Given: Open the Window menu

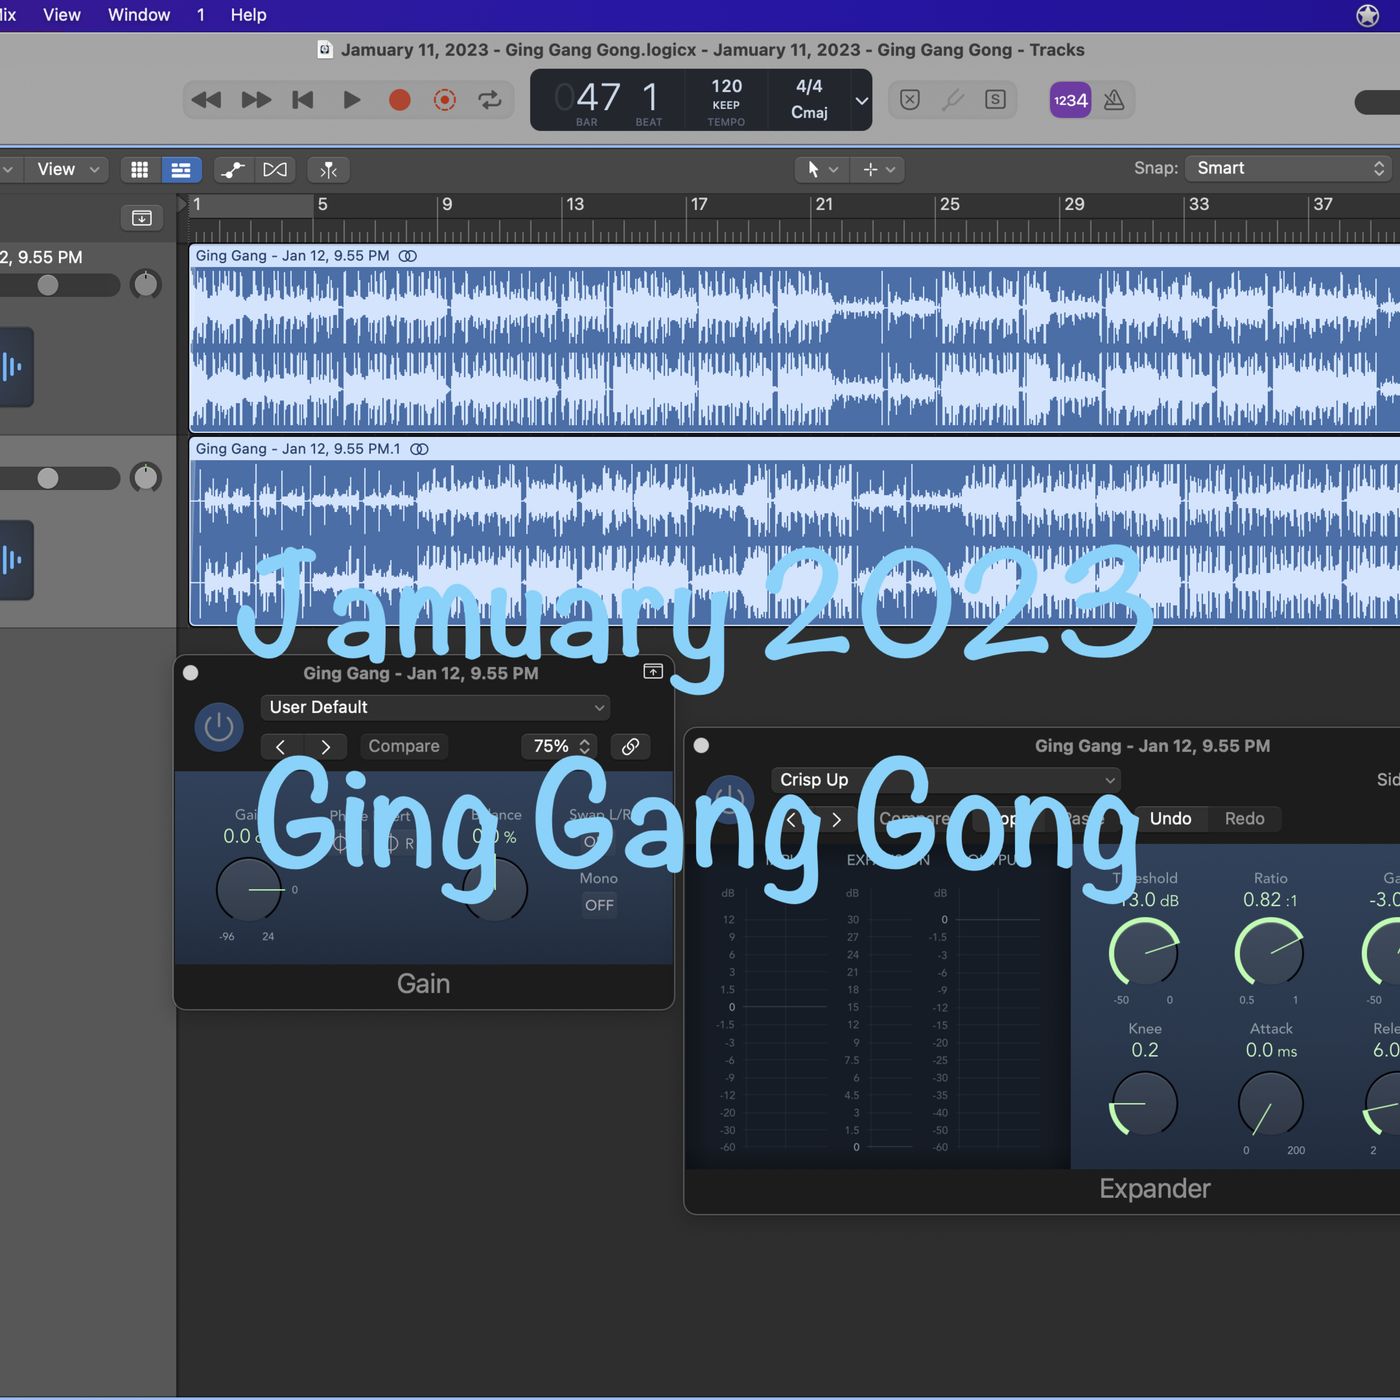Looking at the screenshot, I should (x=139, y=15).
